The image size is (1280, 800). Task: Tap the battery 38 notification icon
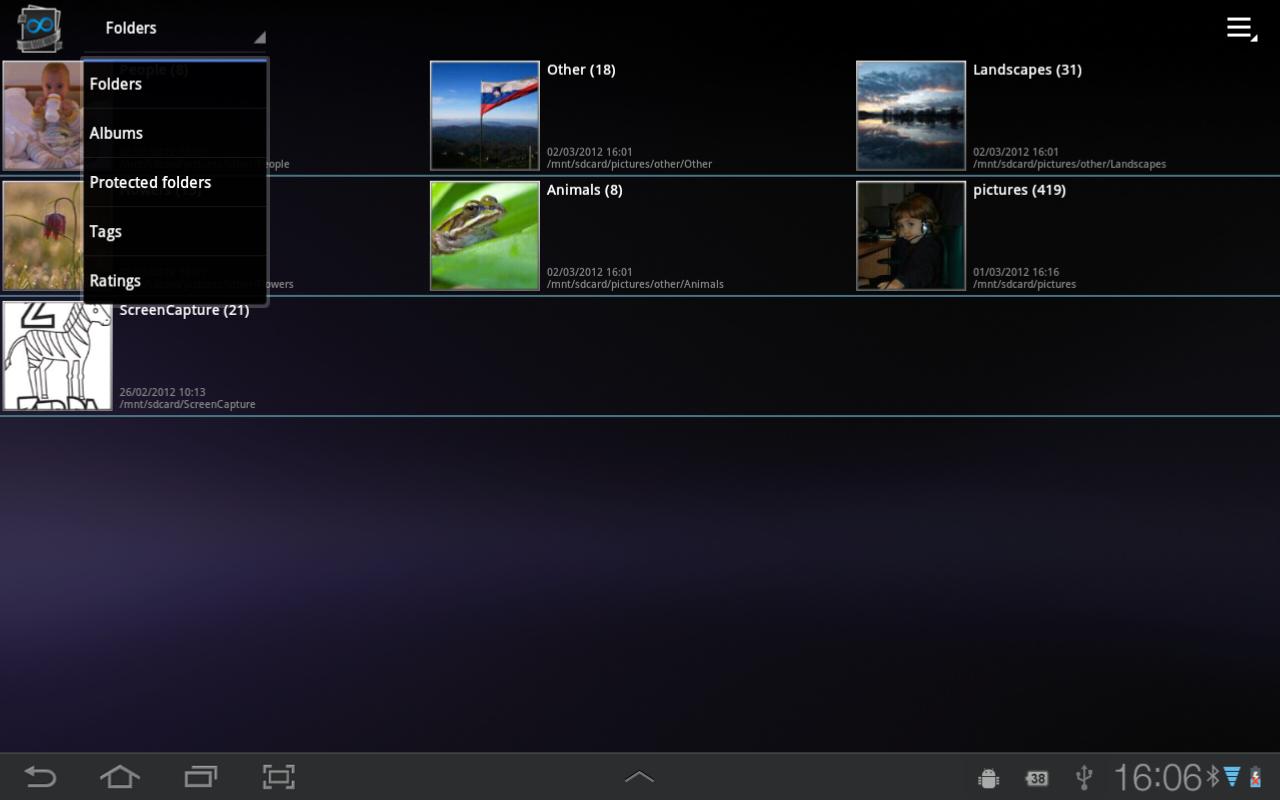pyautogui.click(x=1037, y=778)
